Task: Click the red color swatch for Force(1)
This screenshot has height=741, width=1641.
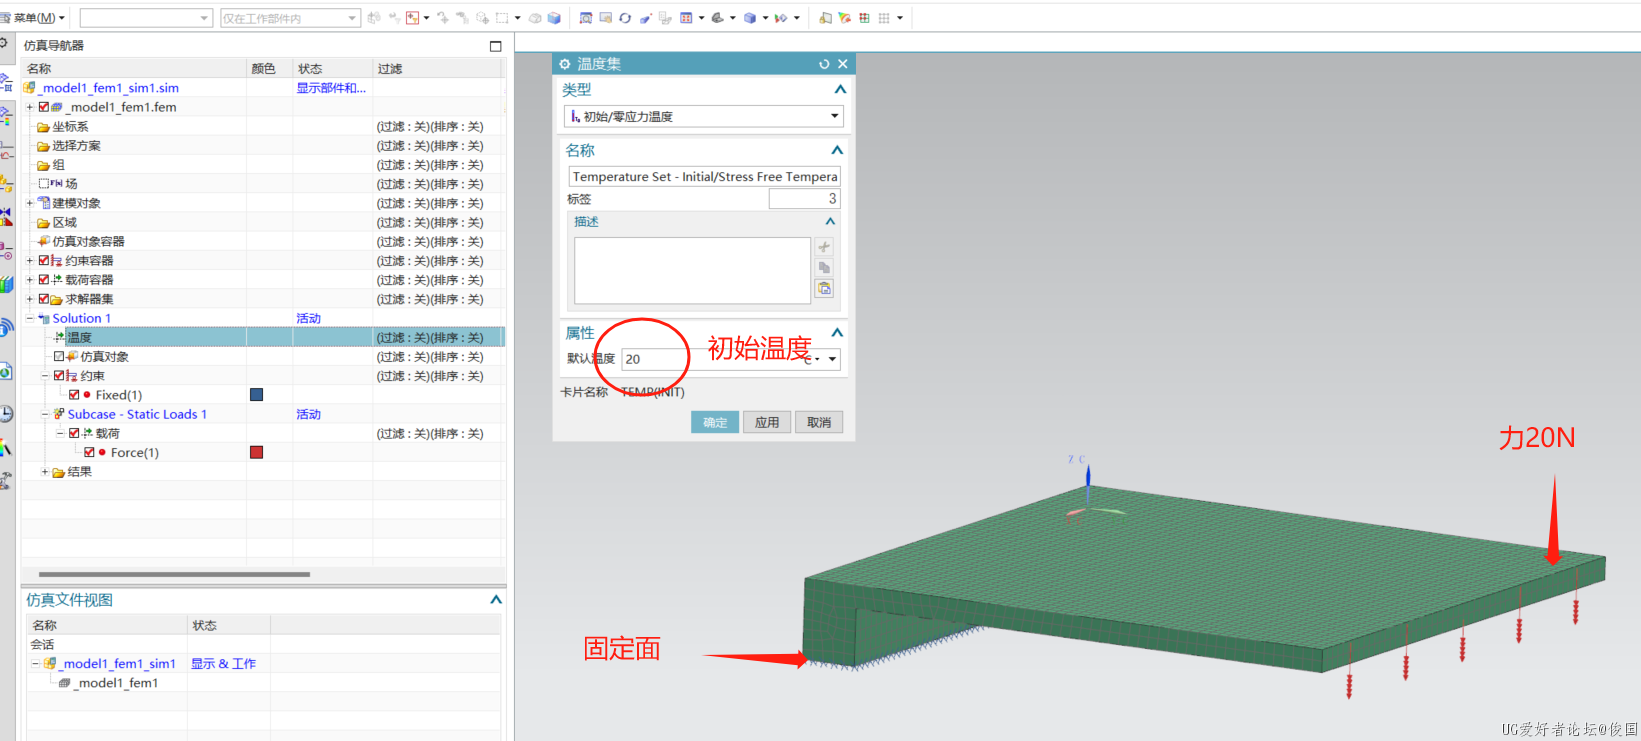Action: coord(256,452)
